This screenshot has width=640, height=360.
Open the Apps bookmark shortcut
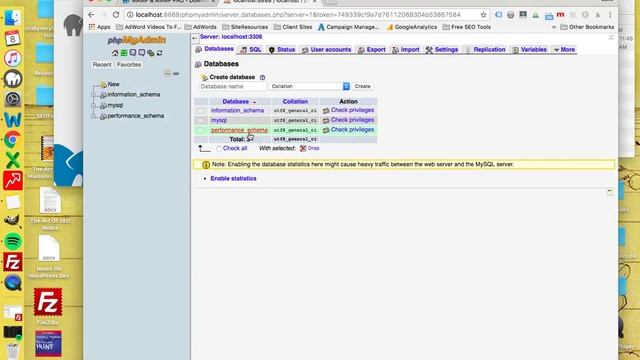(x=100, y=27)
